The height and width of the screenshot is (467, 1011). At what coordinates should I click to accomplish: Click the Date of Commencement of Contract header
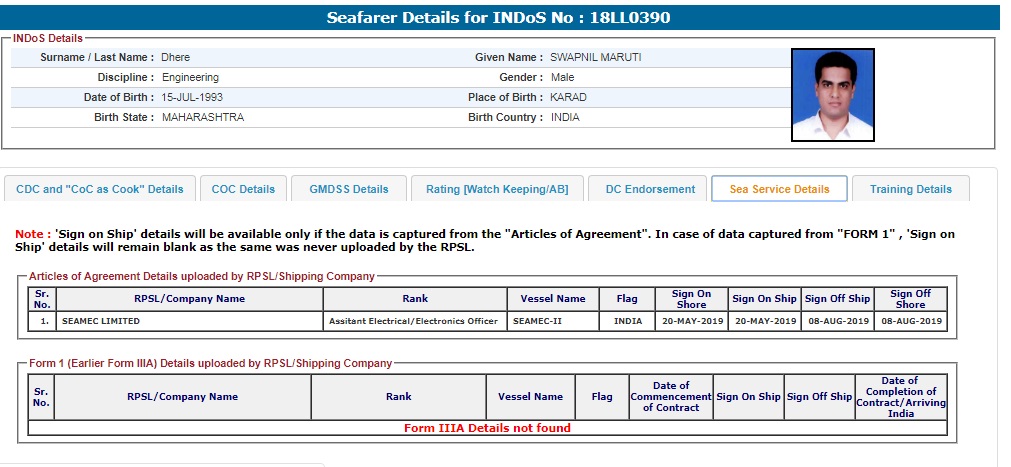pyautogui.click(x=670, y=397)
